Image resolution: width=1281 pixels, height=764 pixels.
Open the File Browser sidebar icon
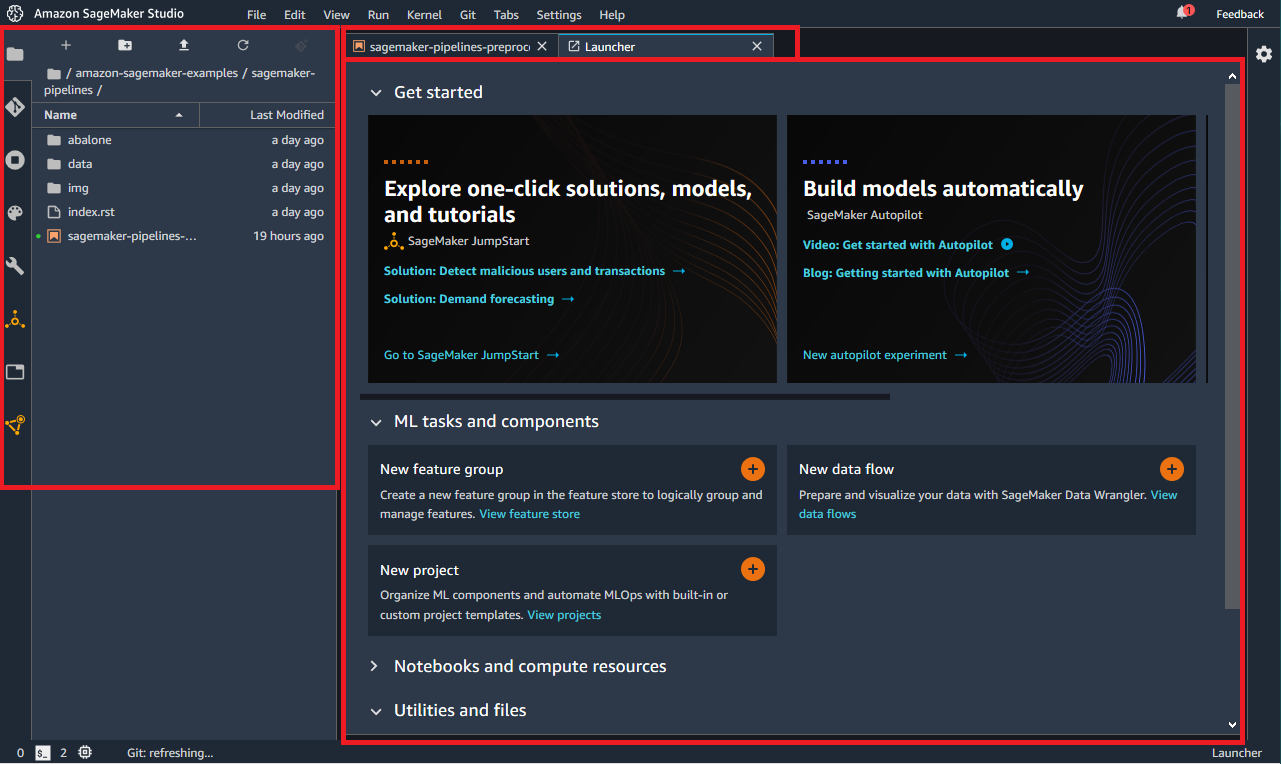[15, 54]
